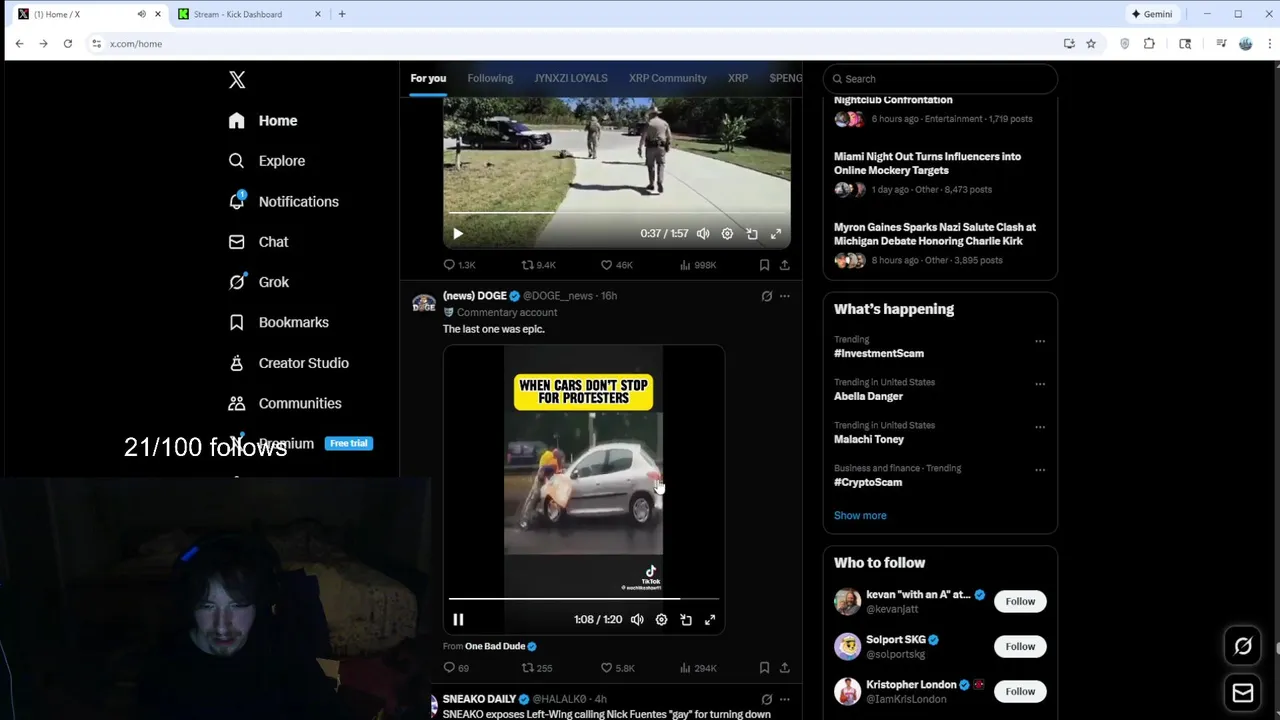Switch to the JYNXZI LOYALS tab
This screenshot has height=720, width=1280.
(571, 78)
